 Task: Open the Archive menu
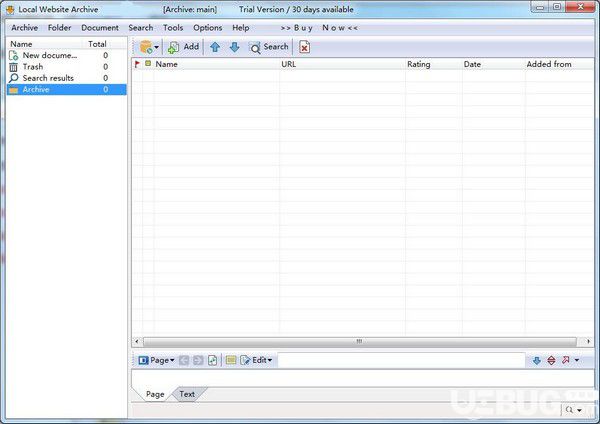point(24,28)
